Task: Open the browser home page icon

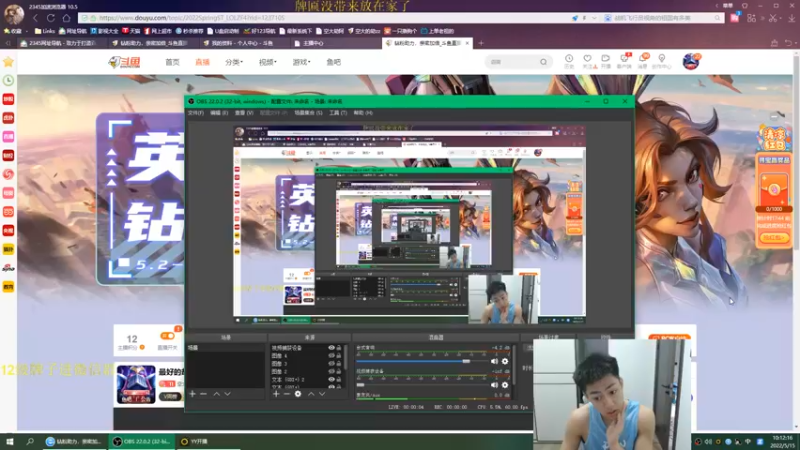Action: pyautogui.click(x=66, y=18)
